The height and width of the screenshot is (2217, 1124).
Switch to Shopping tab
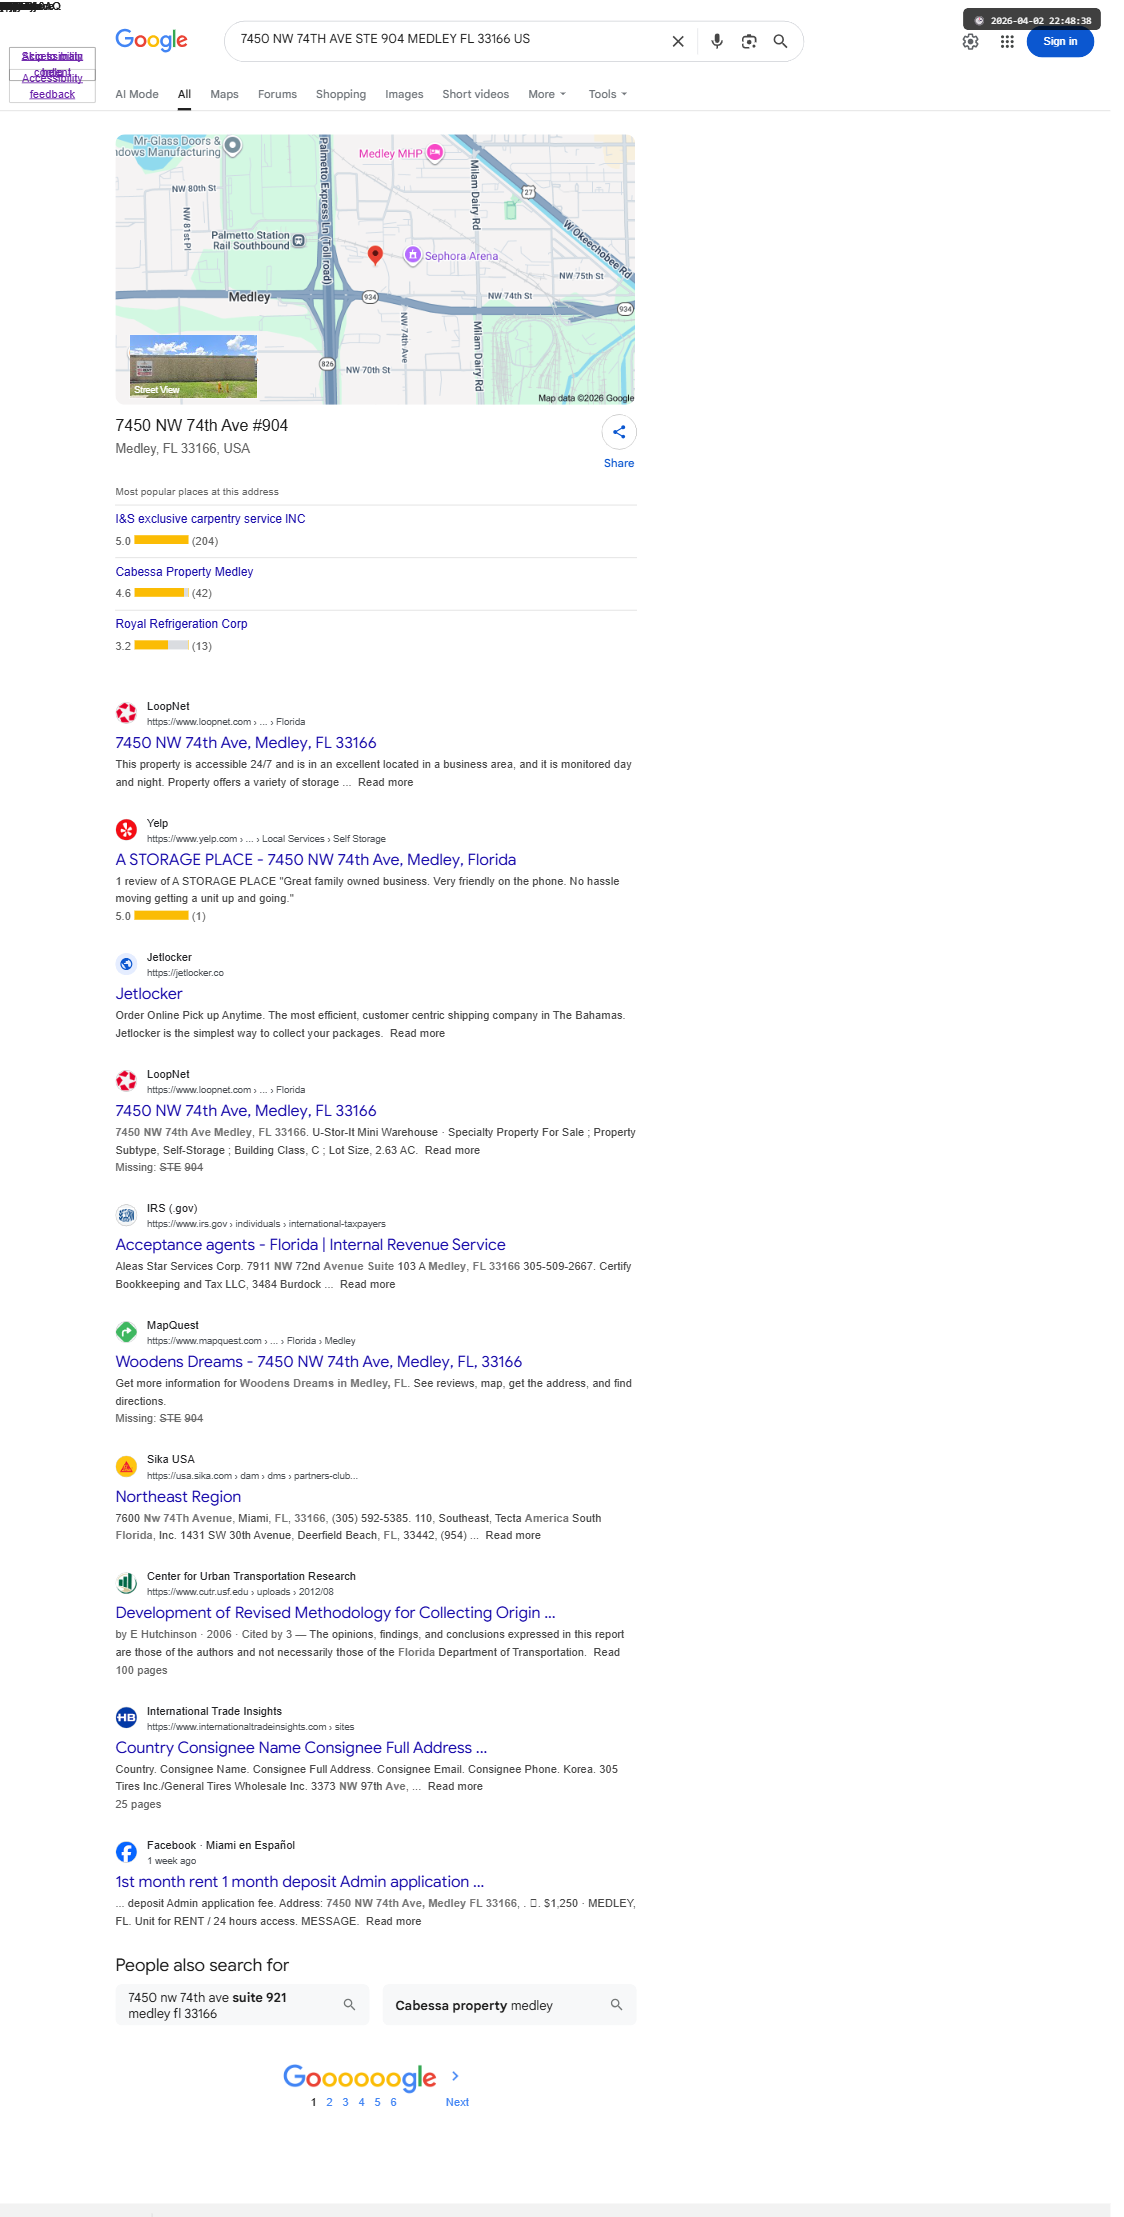pos(341,94)
